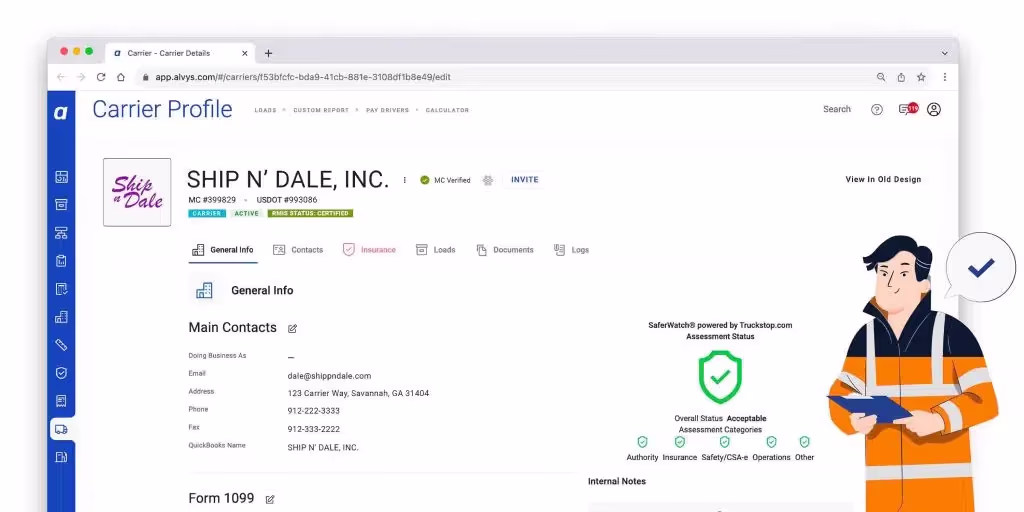Click the Ship n Dale logo thumbnail
Viewport: 1024px width, 512px height.
tap(137, 193)
